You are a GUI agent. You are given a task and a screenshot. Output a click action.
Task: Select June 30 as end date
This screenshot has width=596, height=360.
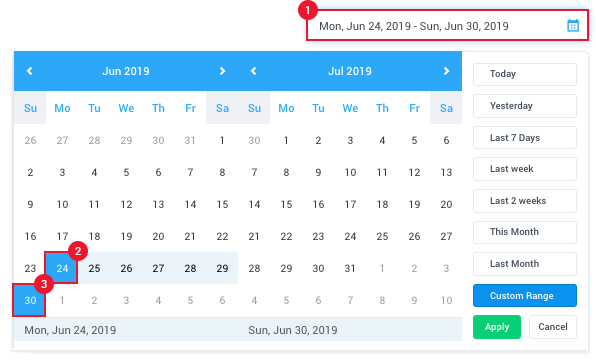pos(30,300)
